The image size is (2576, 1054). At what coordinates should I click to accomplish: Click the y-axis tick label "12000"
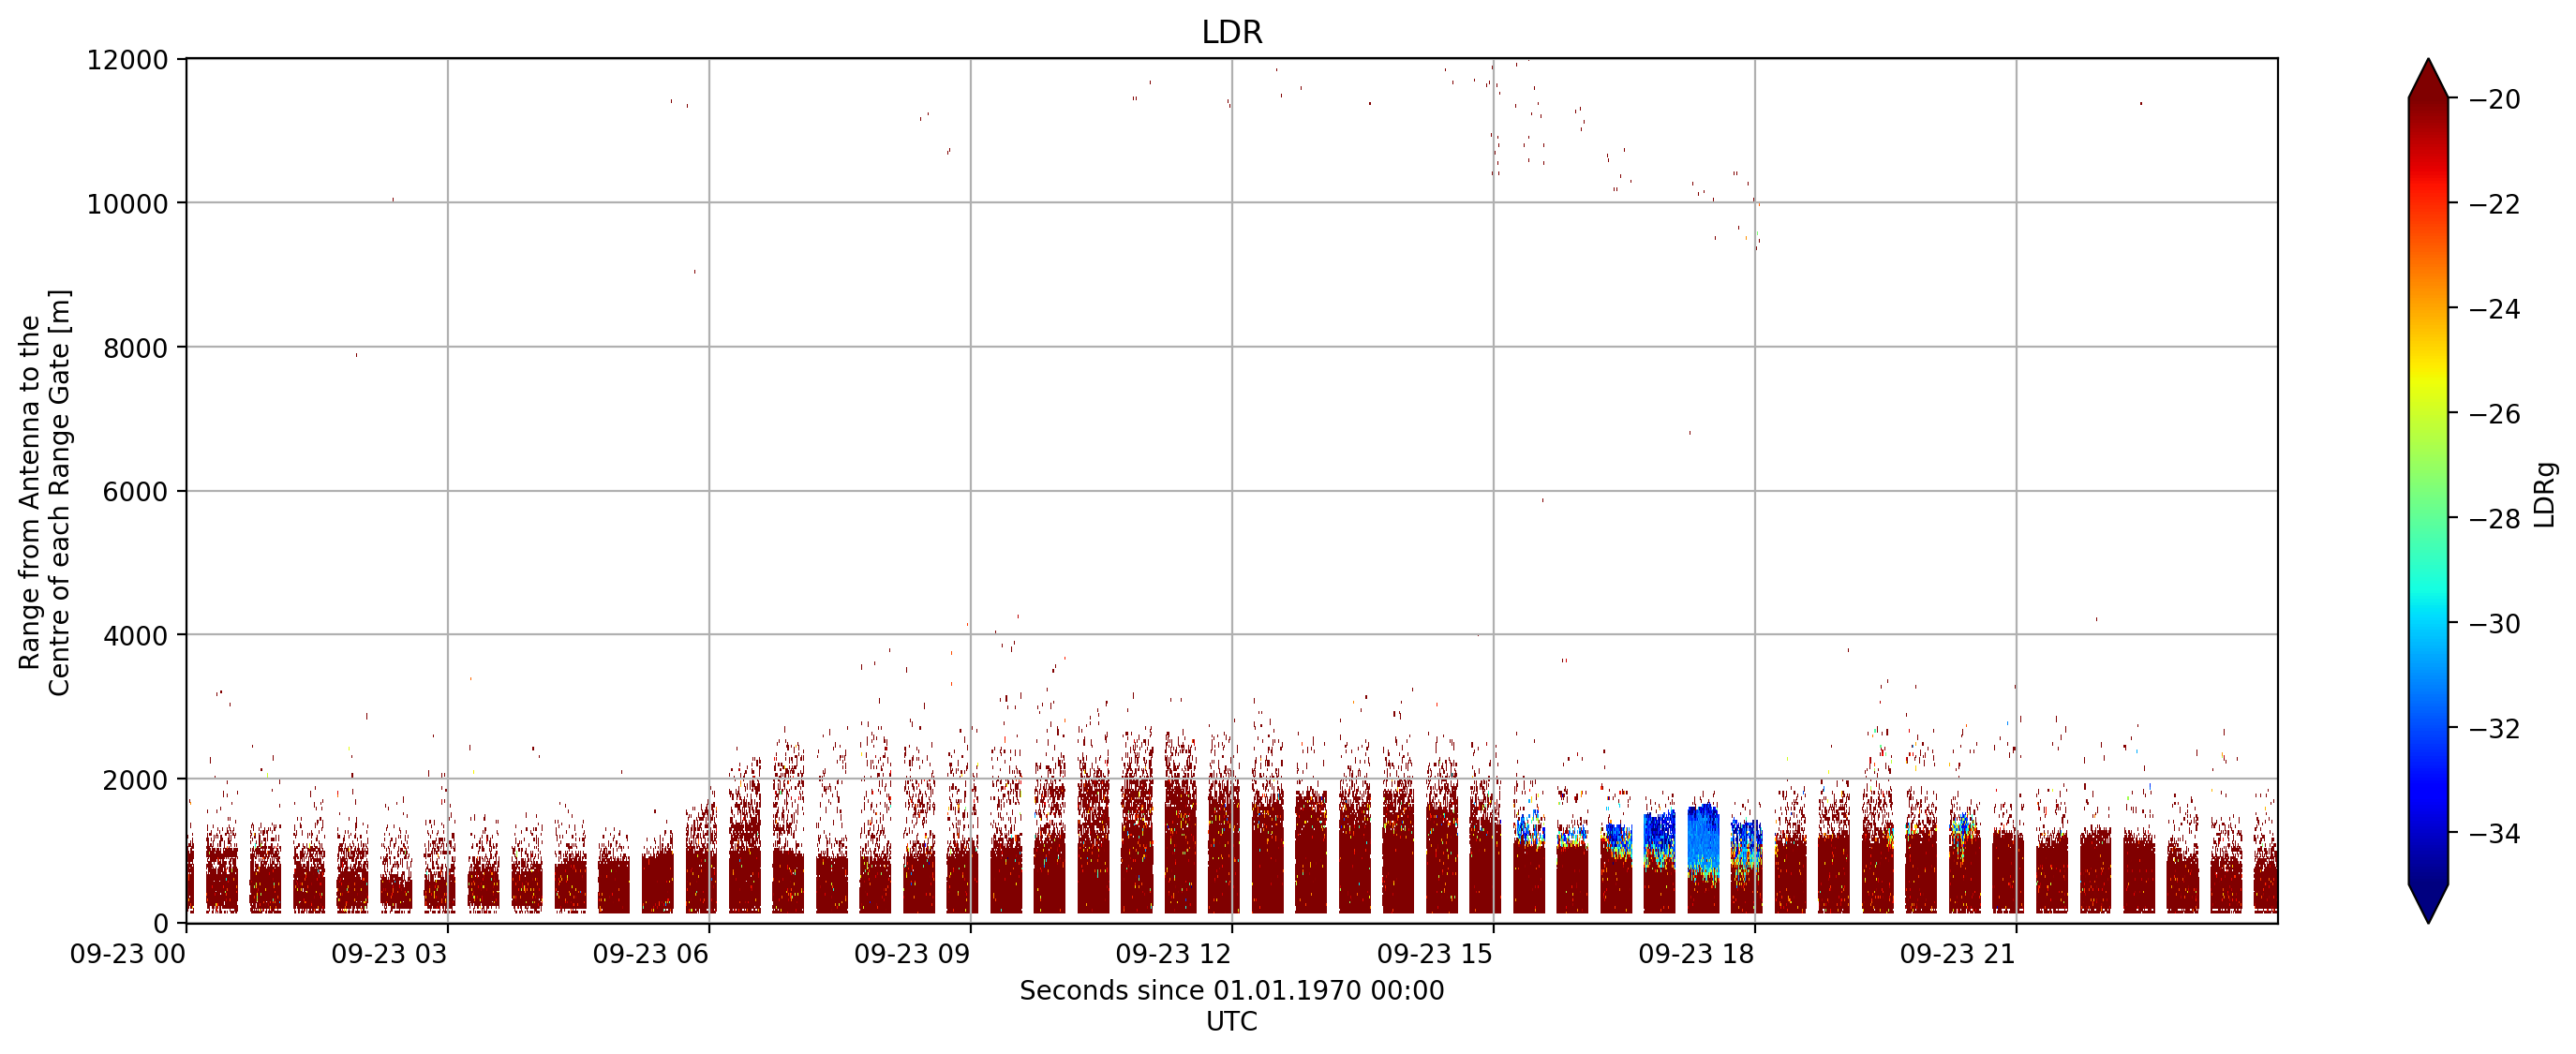pyautogui.click(x=128, y=60)
